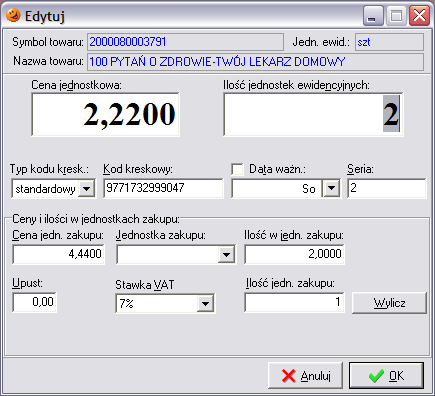
Task: Open the Typ kodu kresk. dropdown
Action: click(87, 189)
